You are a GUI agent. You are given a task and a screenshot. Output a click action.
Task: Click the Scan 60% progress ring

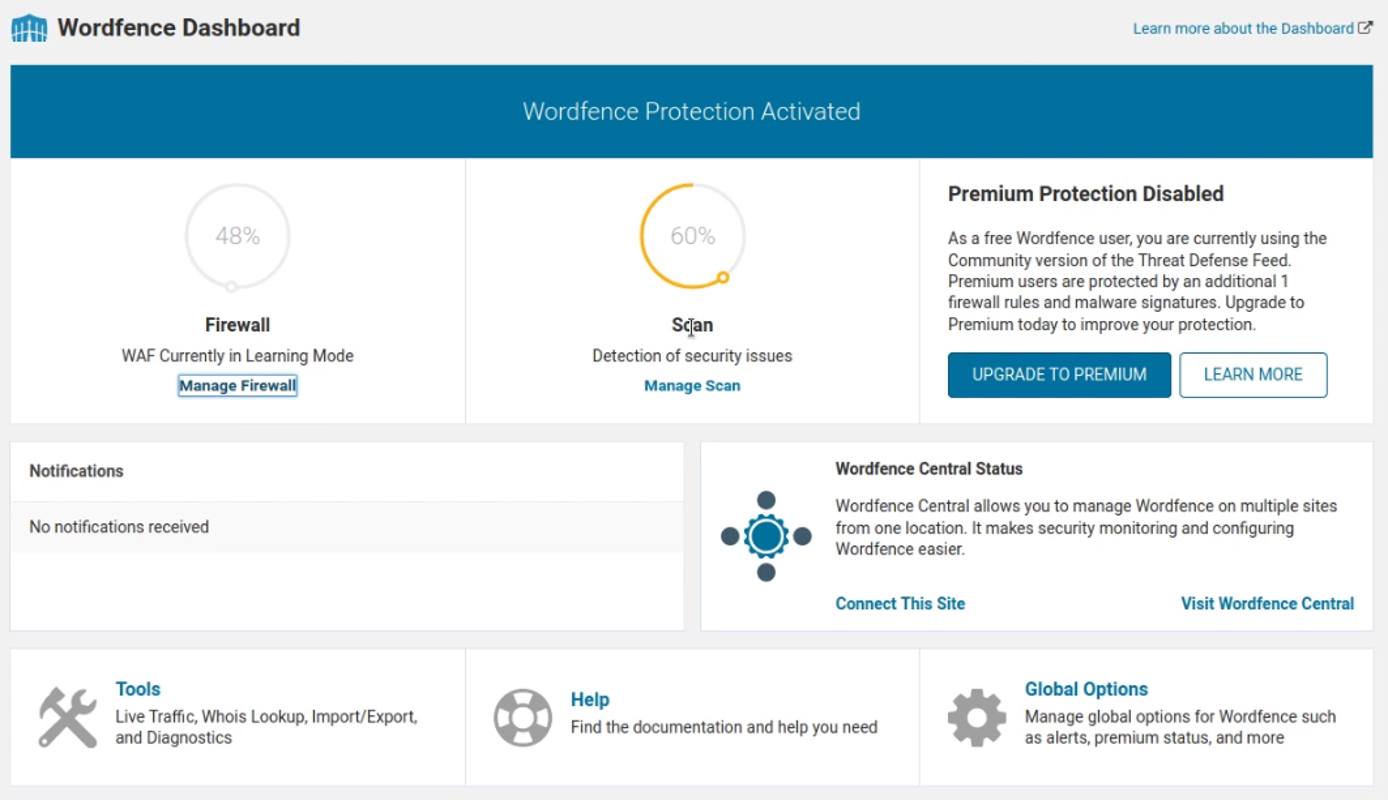click(x=692, y=236)
